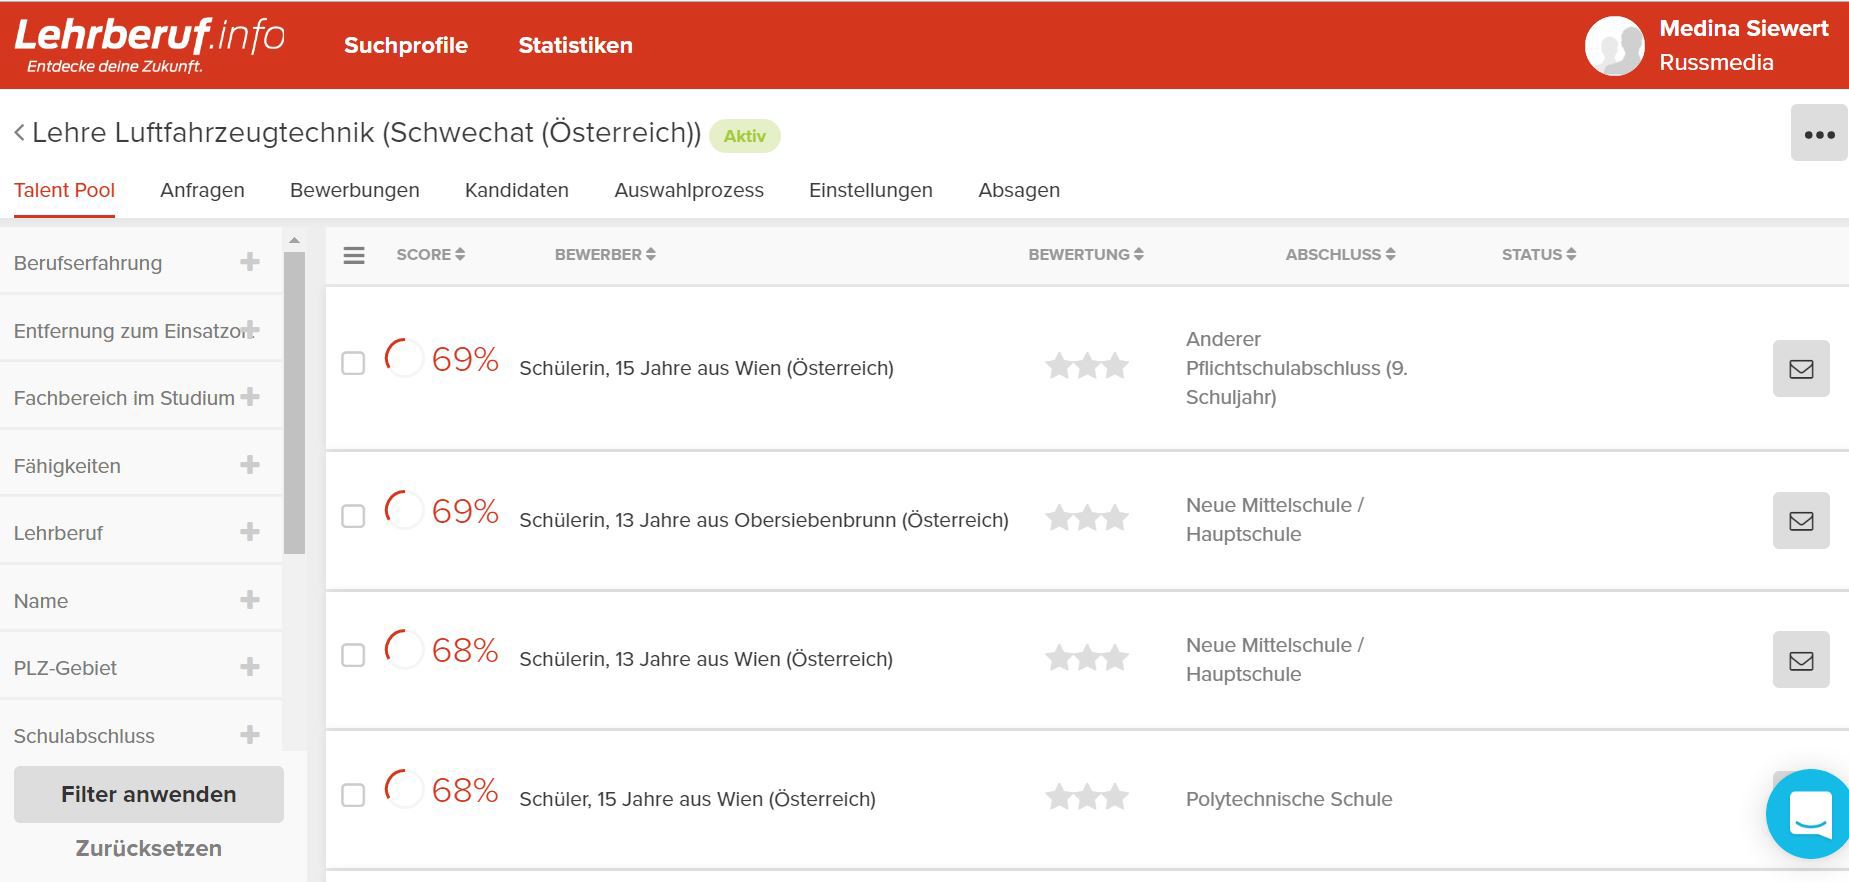Image resolution: width=1849 pixels, height=882 pixels.
Task: Tick the checkbox for the Obersiebenbrunn applicant
Action: [x=353, y=516]
